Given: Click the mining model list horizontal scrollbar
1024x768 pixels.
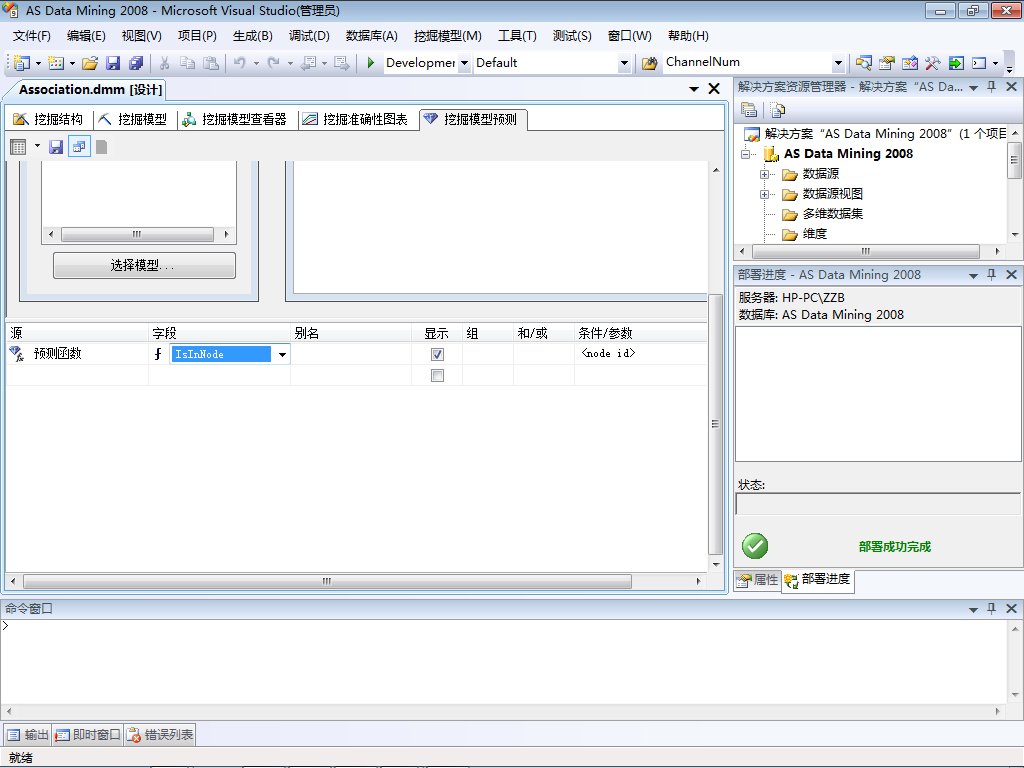Looking at the screenshot, I should point(138,234).
